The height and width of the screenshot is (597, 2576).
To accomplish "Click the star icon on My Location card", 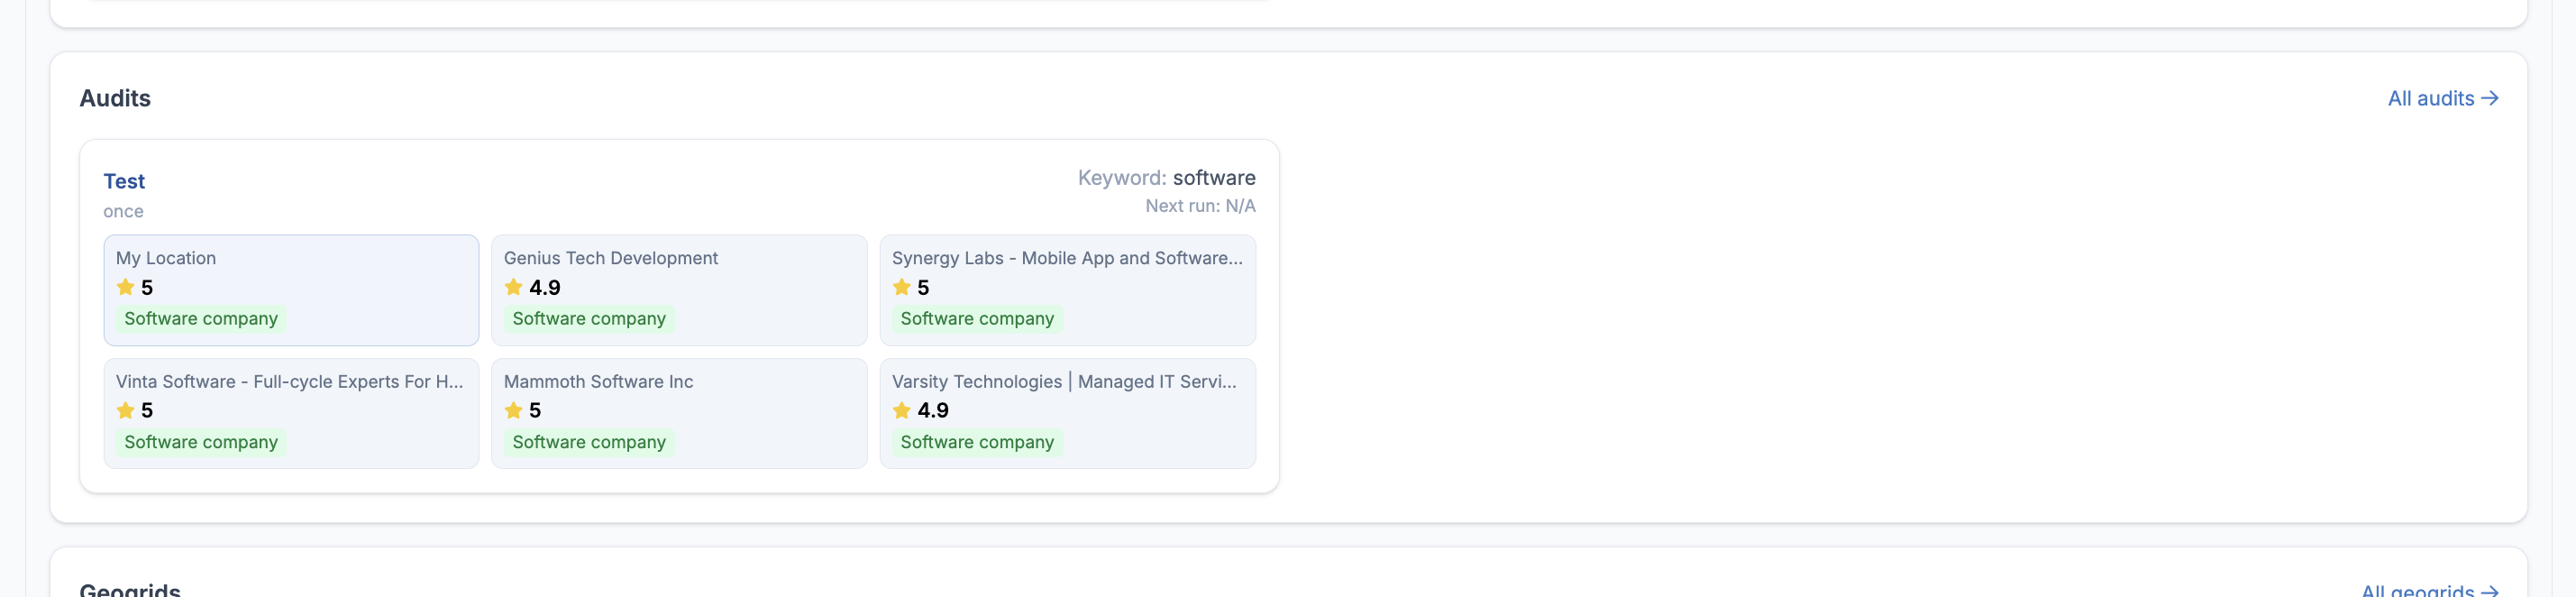I will click(x=125, y=288).
